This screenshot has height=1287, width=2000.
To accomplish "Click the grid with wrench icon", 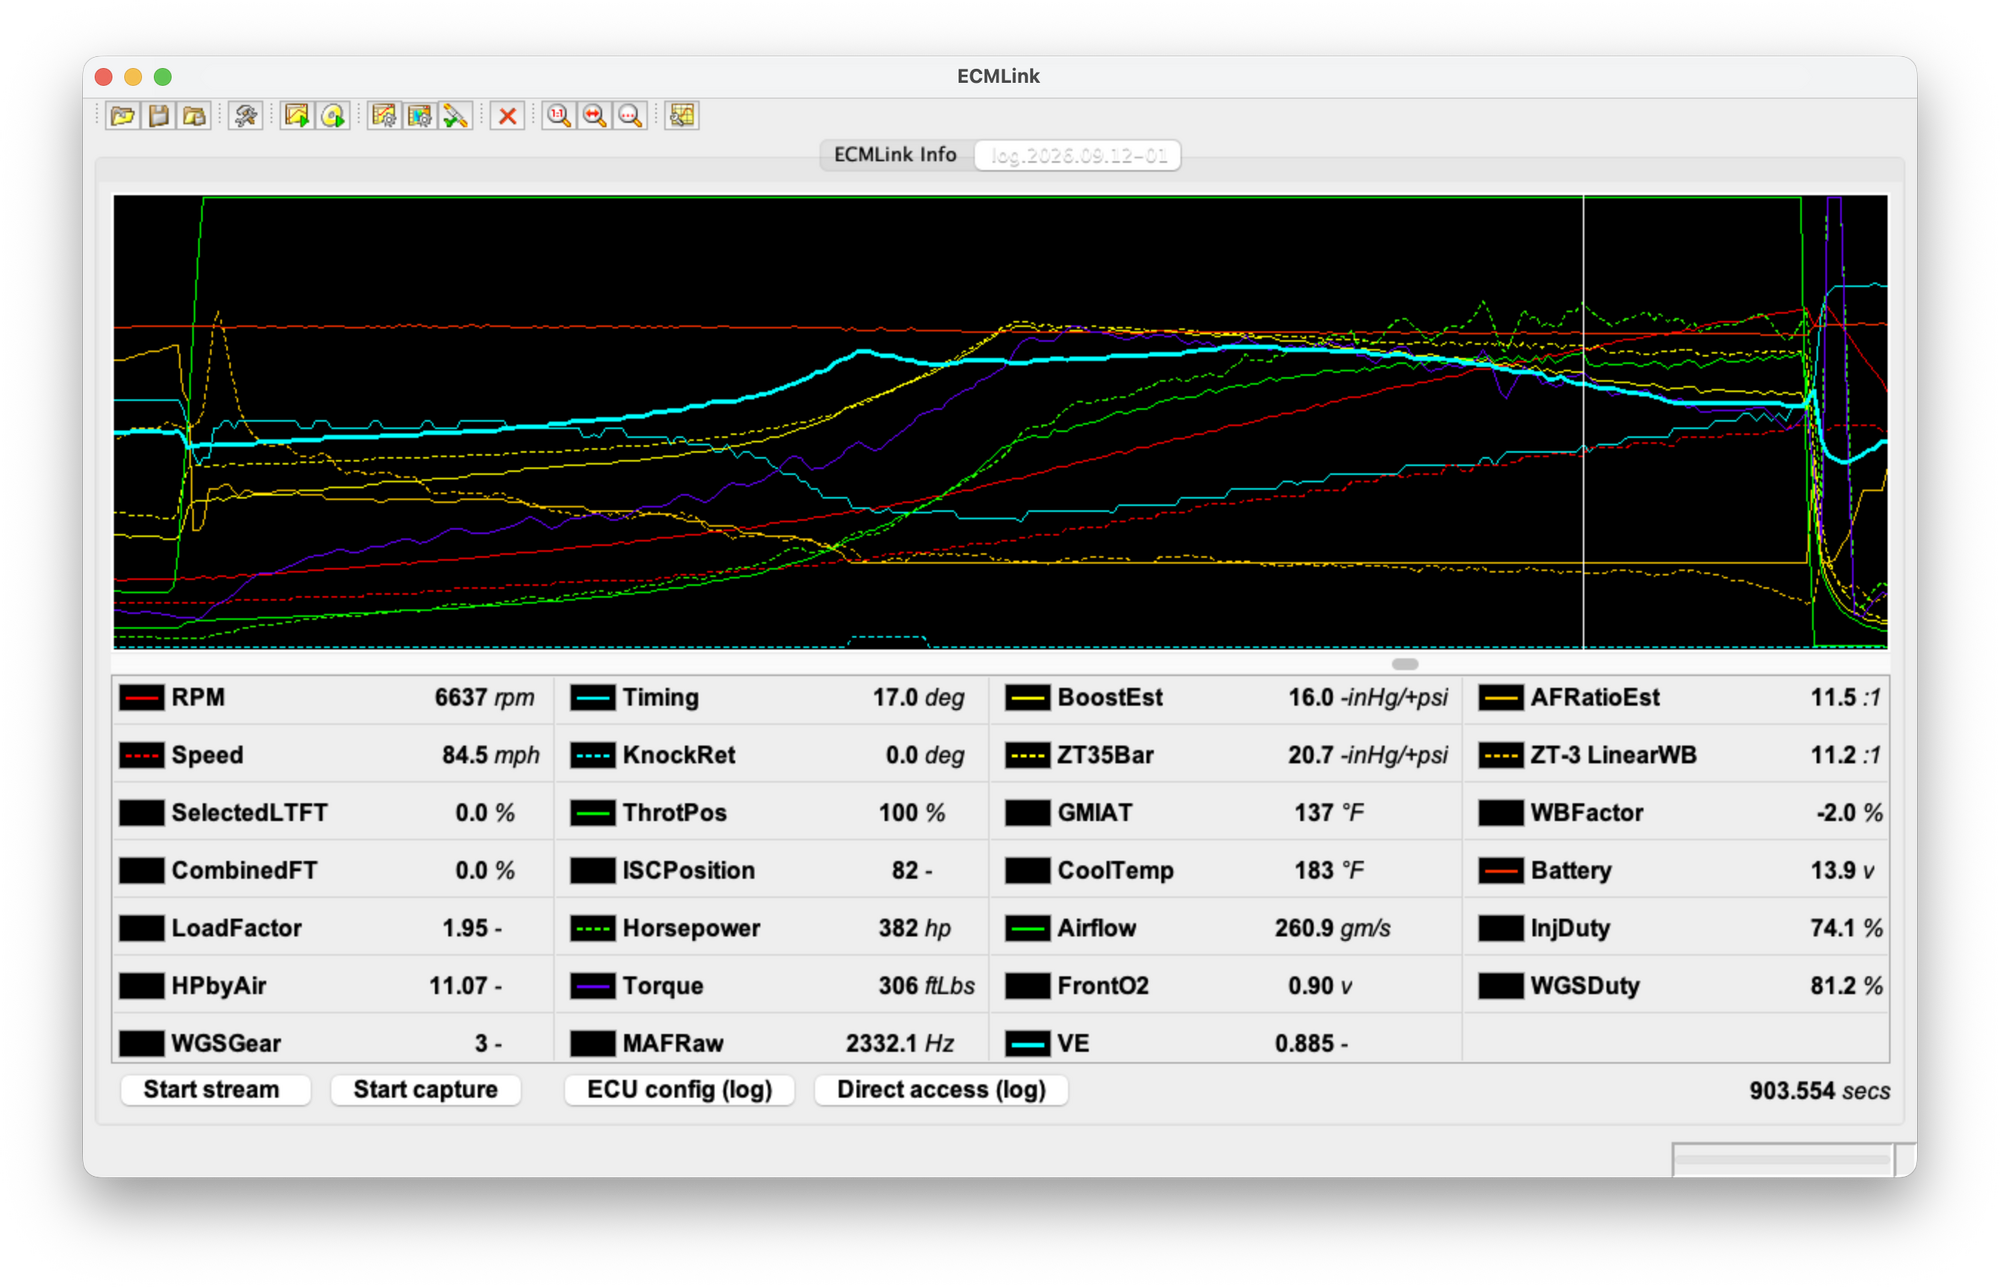I will point(682,116).
